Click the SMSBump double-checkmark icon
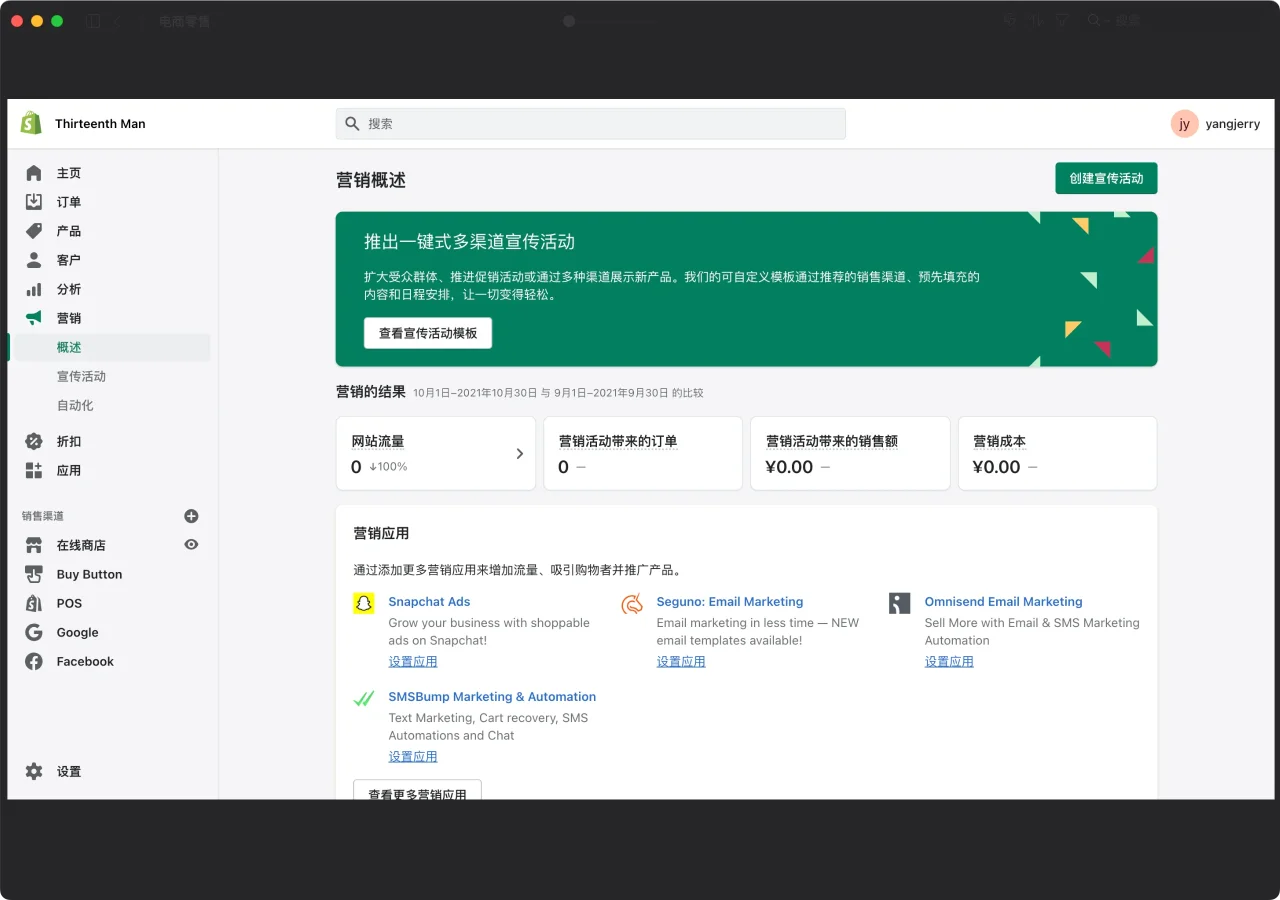Viewport: 1280px width, 900px height. 364,698
